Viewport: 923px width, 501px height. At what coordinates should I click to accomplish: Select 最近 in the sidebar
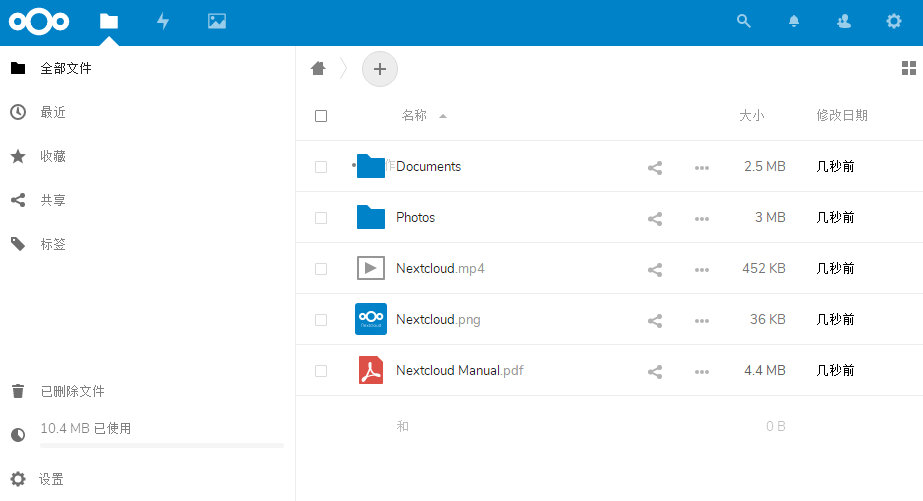[x=147, y=112]
